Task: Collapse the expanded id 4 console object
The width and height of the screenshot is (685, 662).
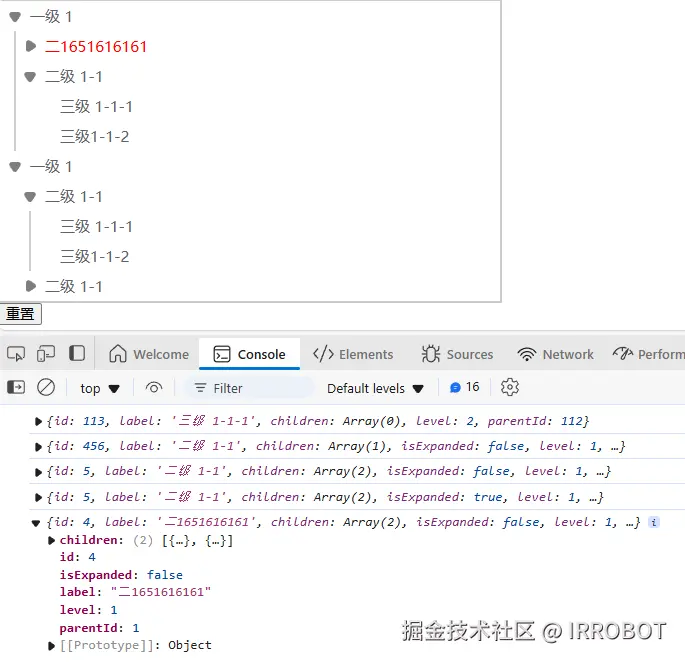Action: click(x=36, y=523)
